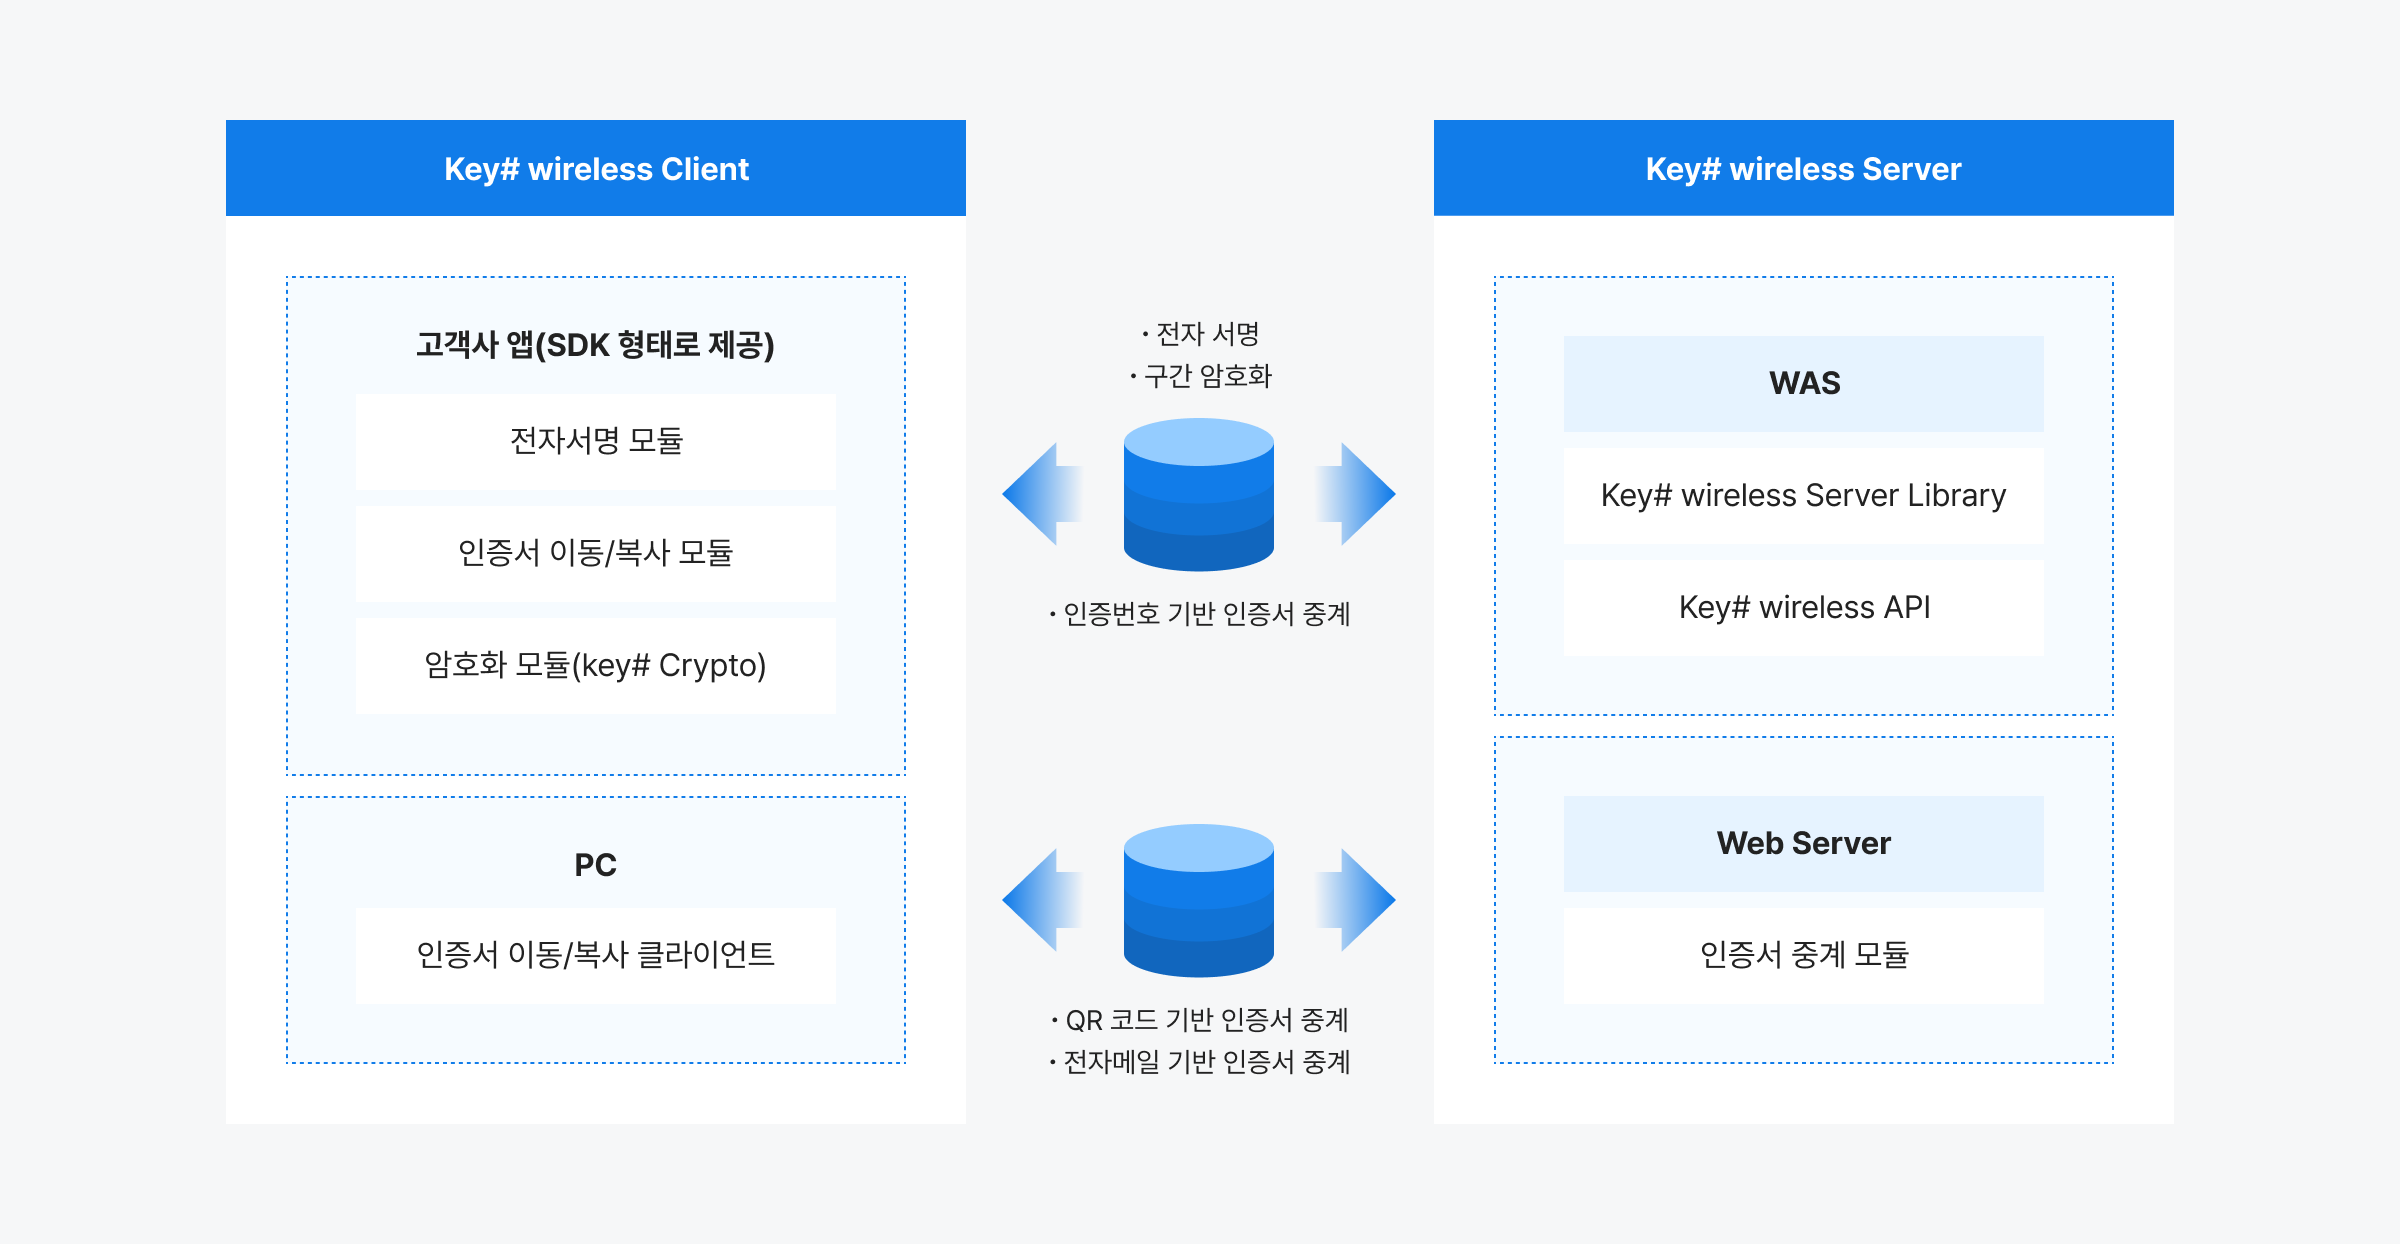Select the 암호화 모듈(key# Crypto) box
2400x1244 pixels.
[x=596, y=665]
